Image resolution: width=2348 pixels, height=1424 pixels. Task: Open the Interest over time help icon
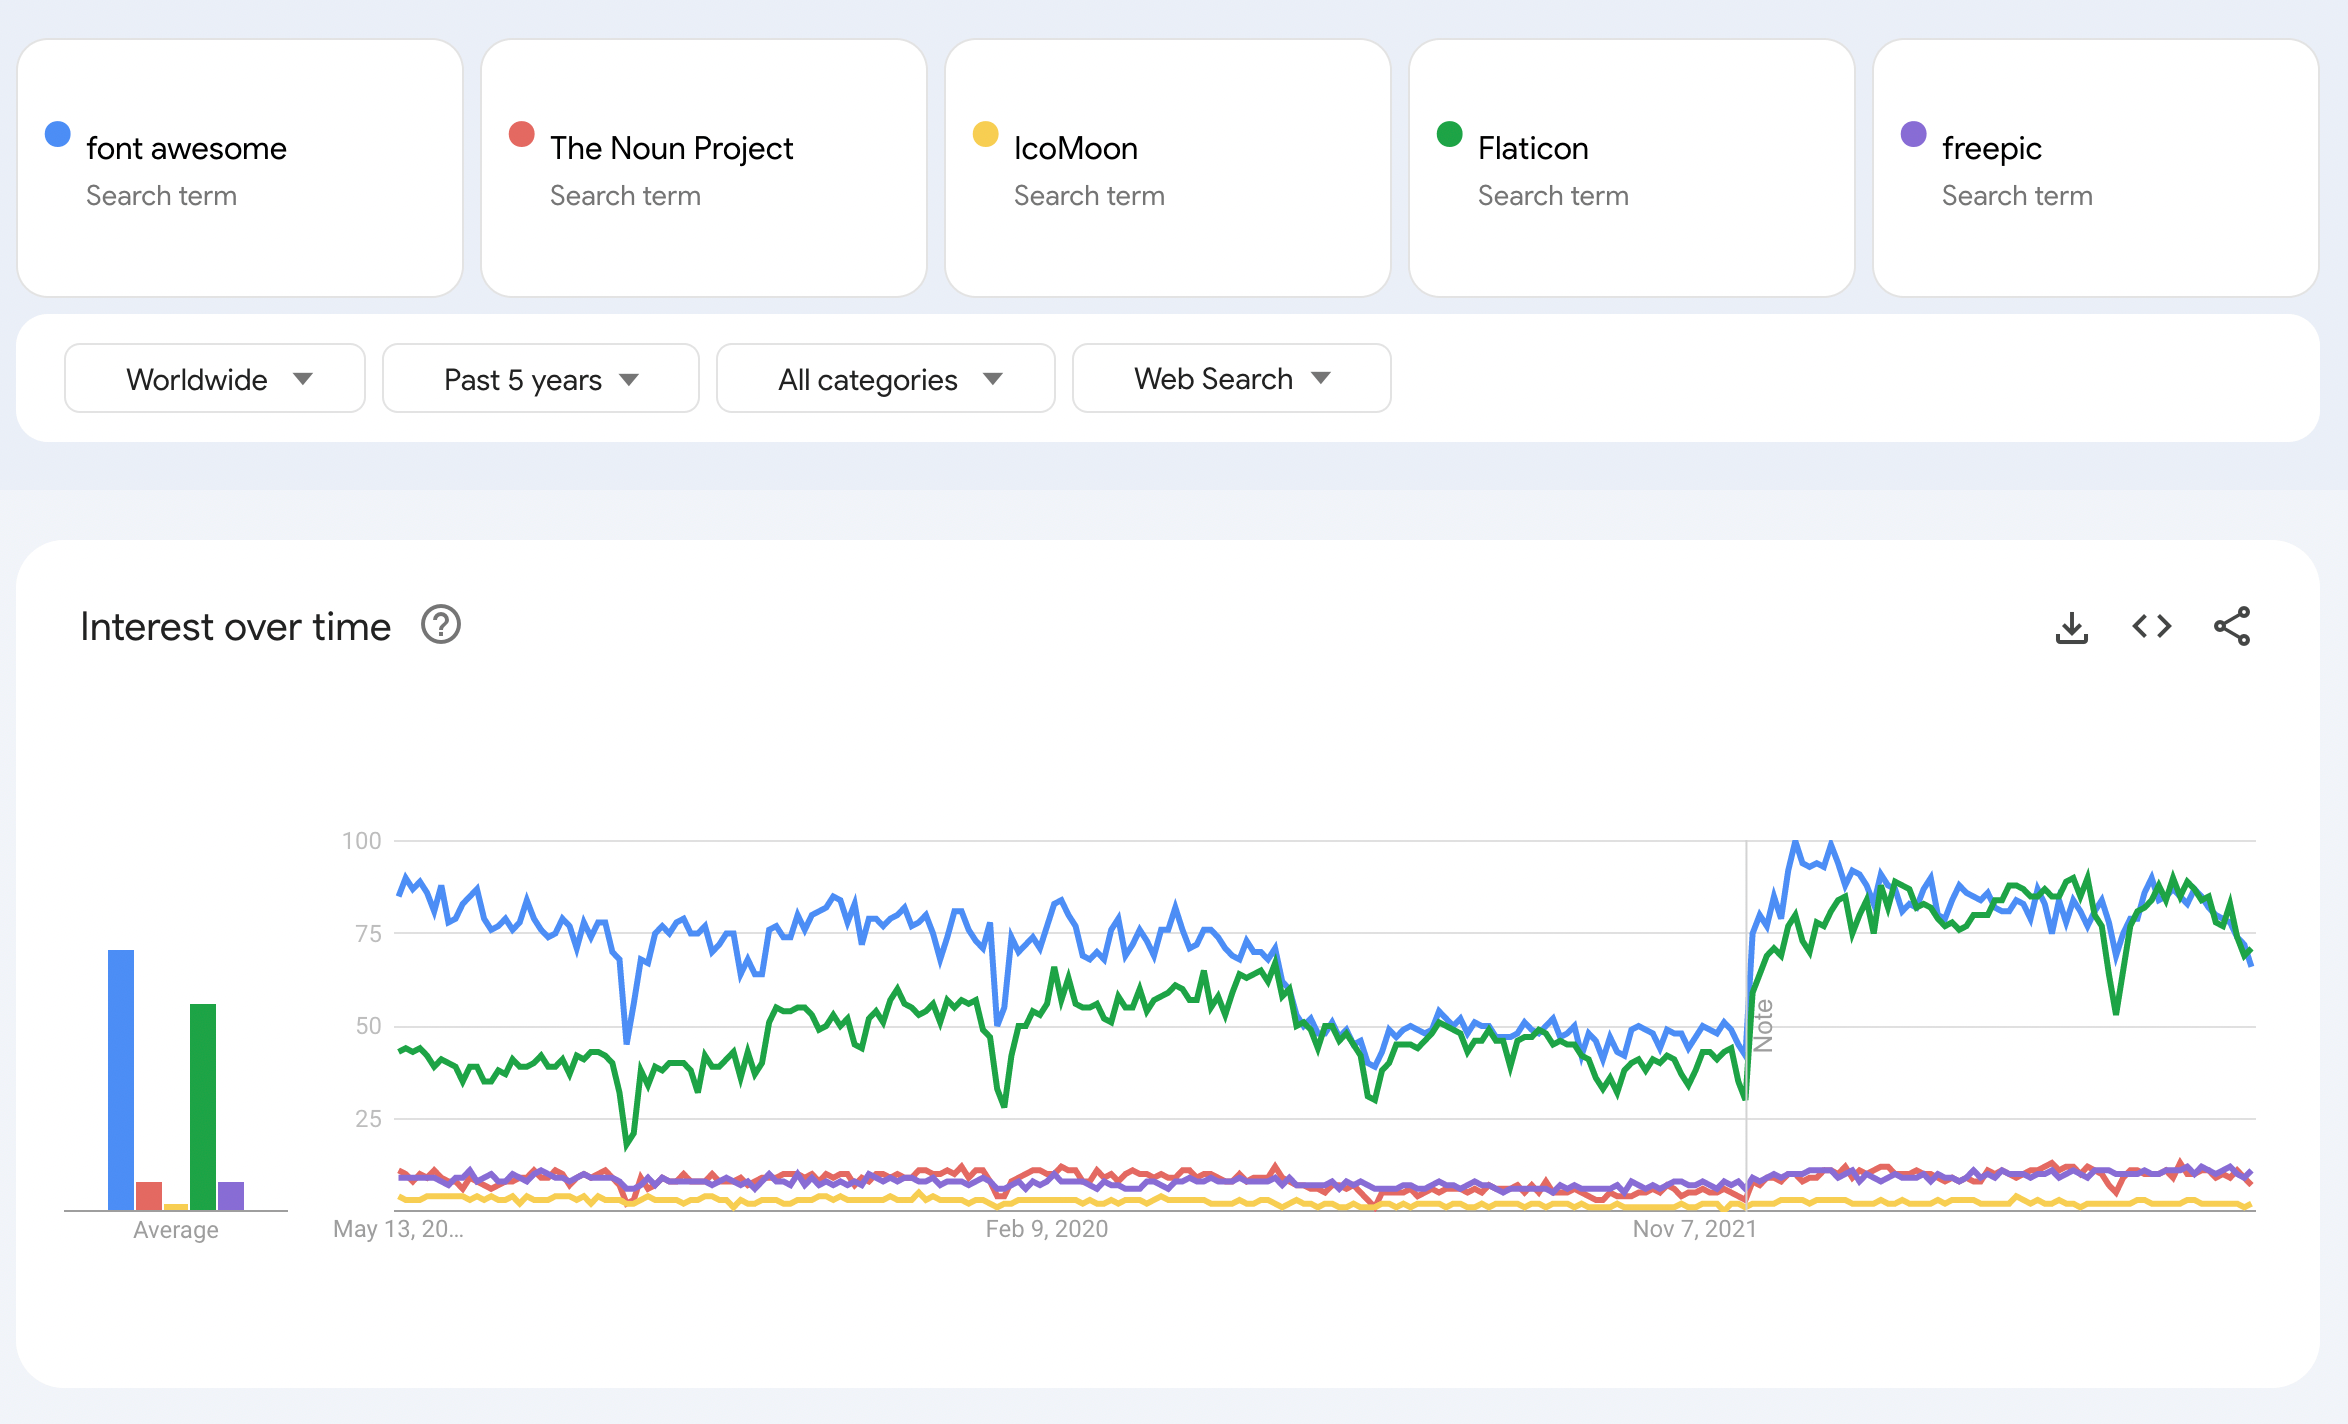coord(440,625)
